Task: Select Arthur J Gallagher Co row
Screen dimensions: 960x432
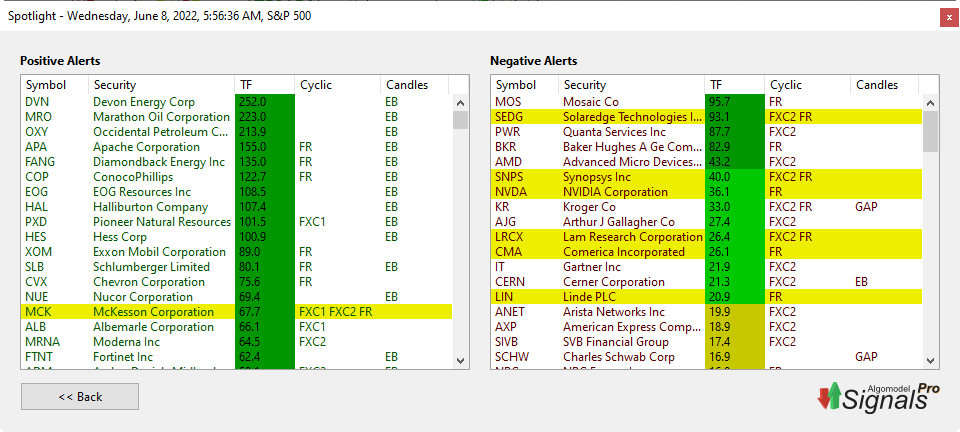Action: pos(707,222)
